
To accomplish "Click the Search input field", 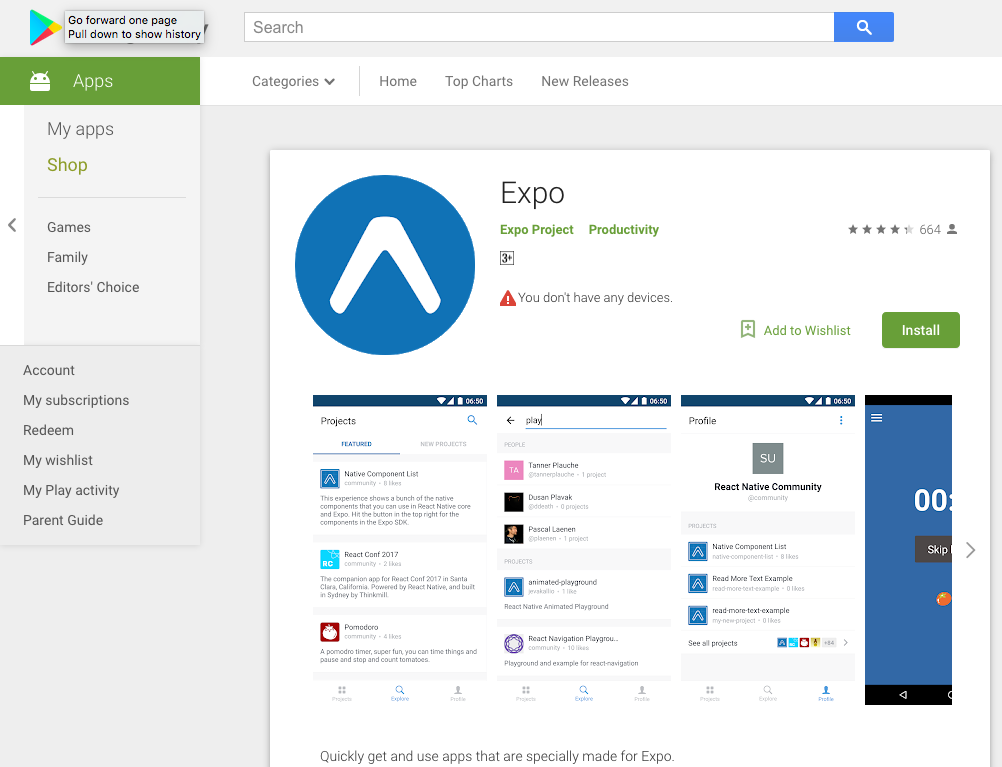I will point(539,27).
